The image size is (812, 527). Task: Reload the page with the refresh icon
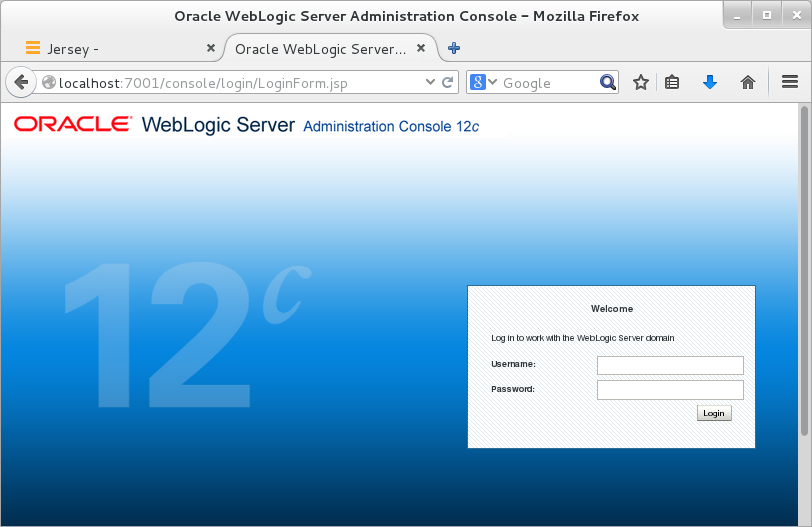pos(447,82)
